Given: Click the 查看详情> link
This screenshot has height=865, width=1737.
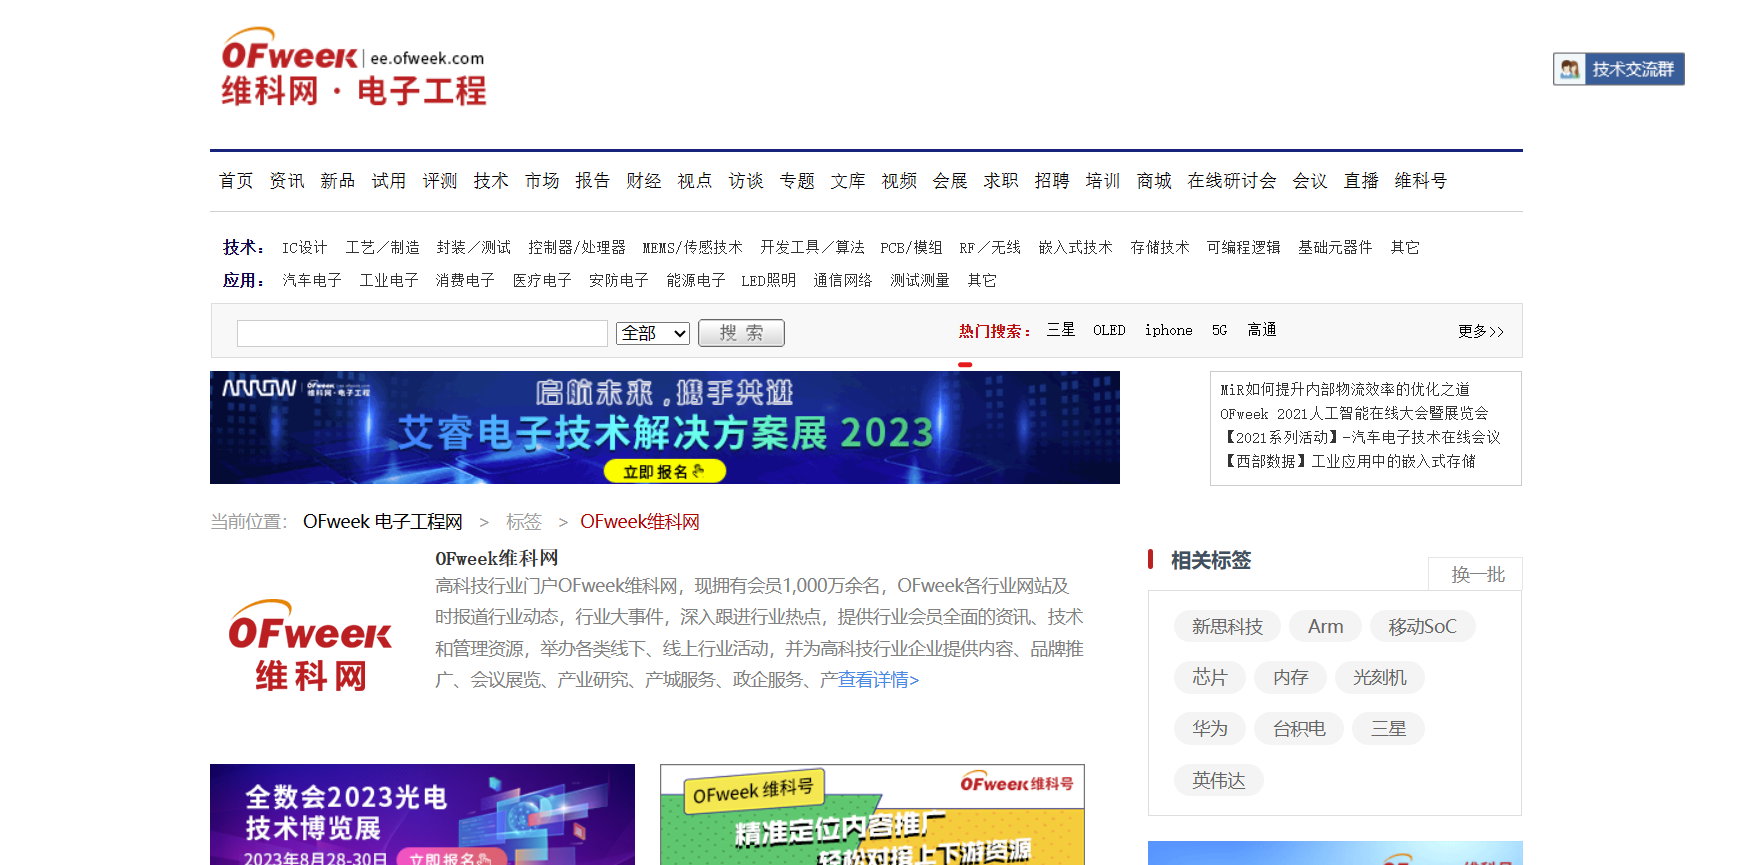Looking at the screenshot, I should tap(878, 680).
